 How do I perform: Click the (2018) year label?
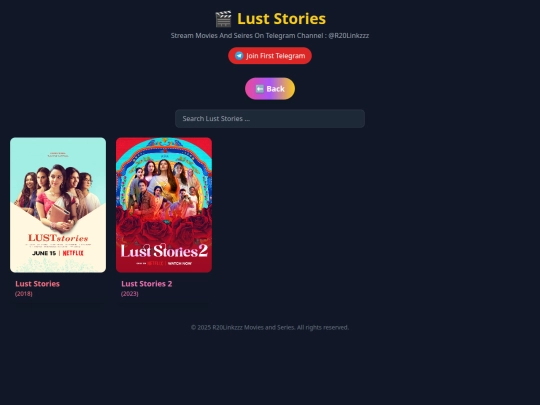[24, 294]
